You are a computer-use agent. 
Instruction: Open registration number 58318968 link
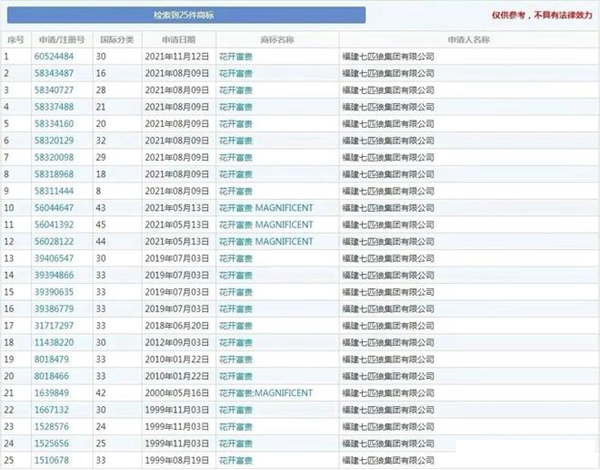(54, 175)
